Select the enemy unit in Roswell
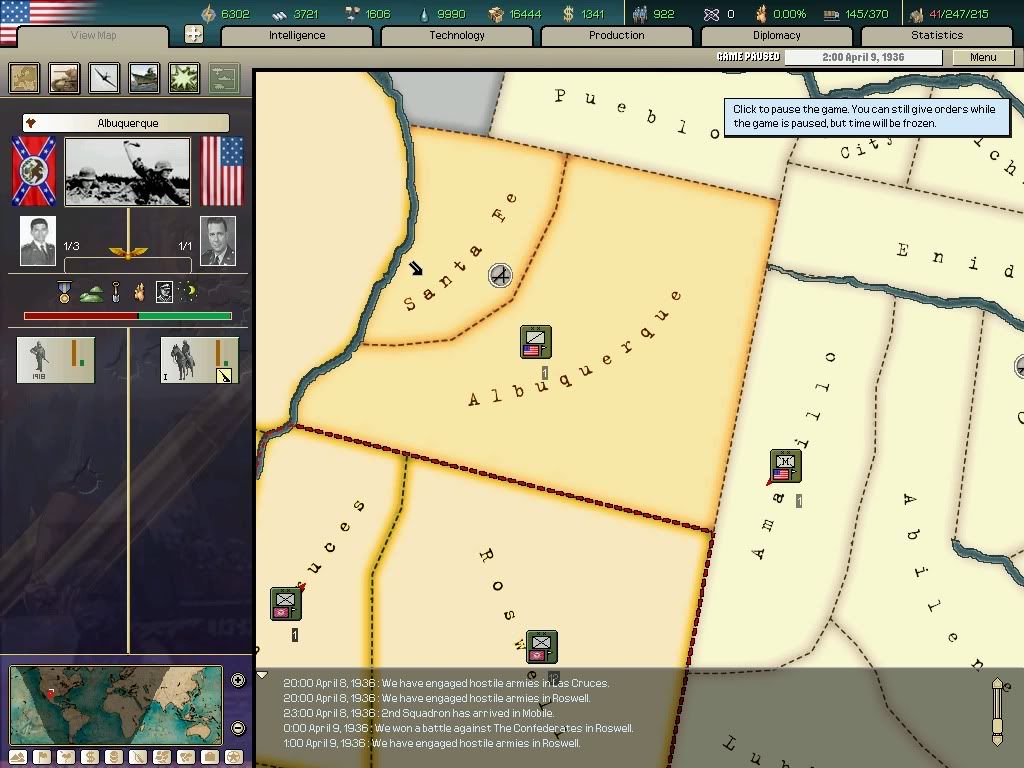The width and height of the screenshot is (1024, 768). (541, 647)
